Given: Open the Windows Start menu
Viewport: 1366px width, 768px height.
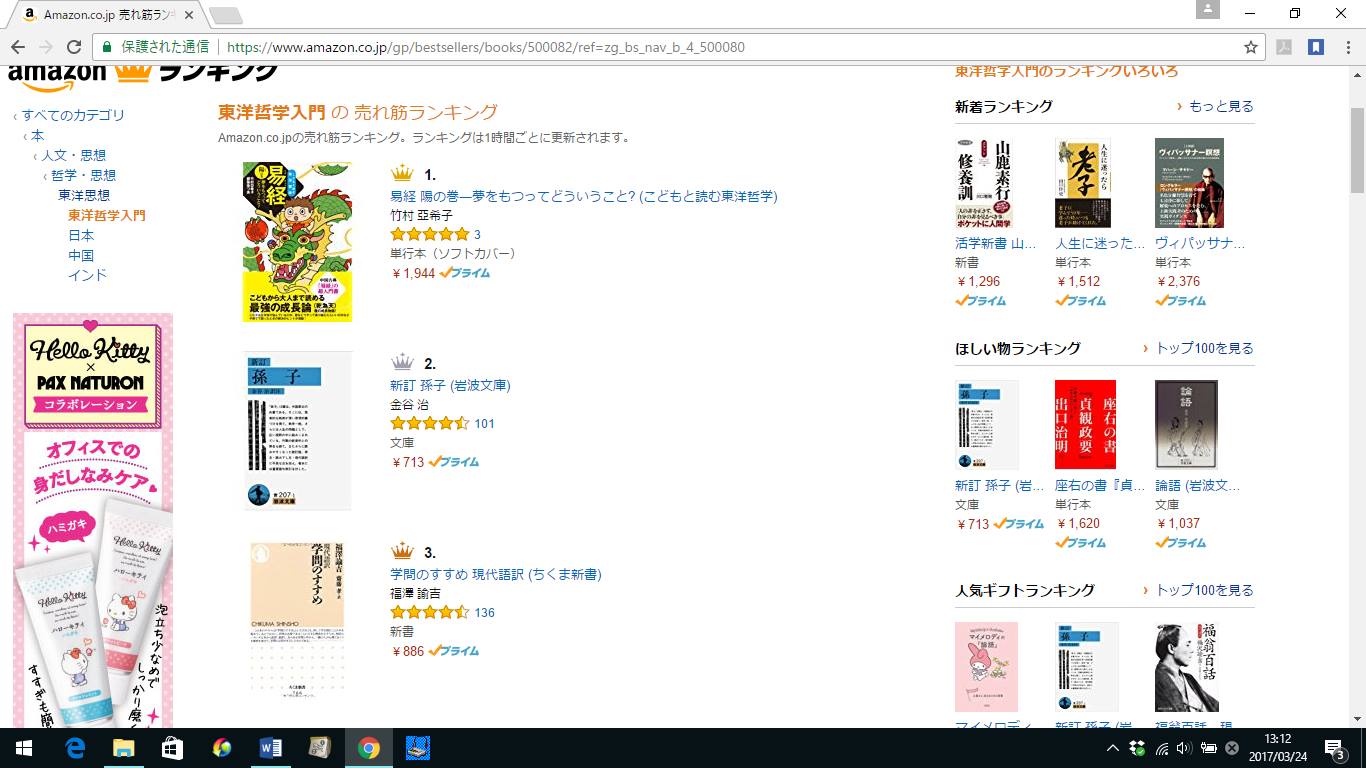Looking at the screenshot, I should 24,748.
